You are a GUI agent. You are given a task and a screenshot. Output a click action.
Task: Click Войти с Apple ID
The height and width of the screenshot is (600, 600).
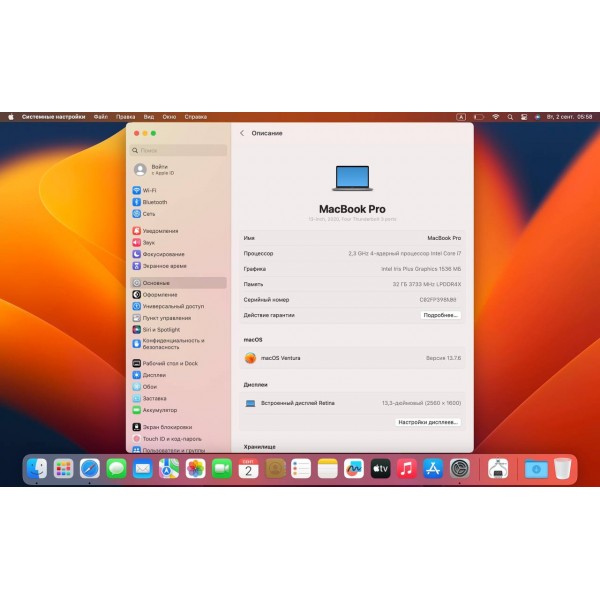[x=154, y=170]
